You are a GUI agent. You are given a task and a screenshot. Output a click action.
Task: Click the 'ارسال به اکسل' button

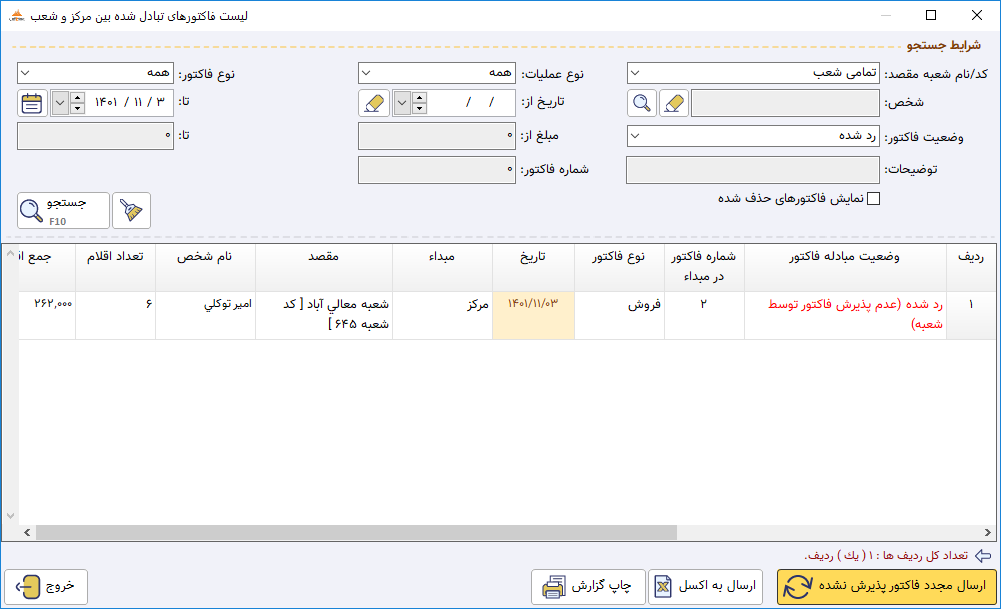click(705, 587)
